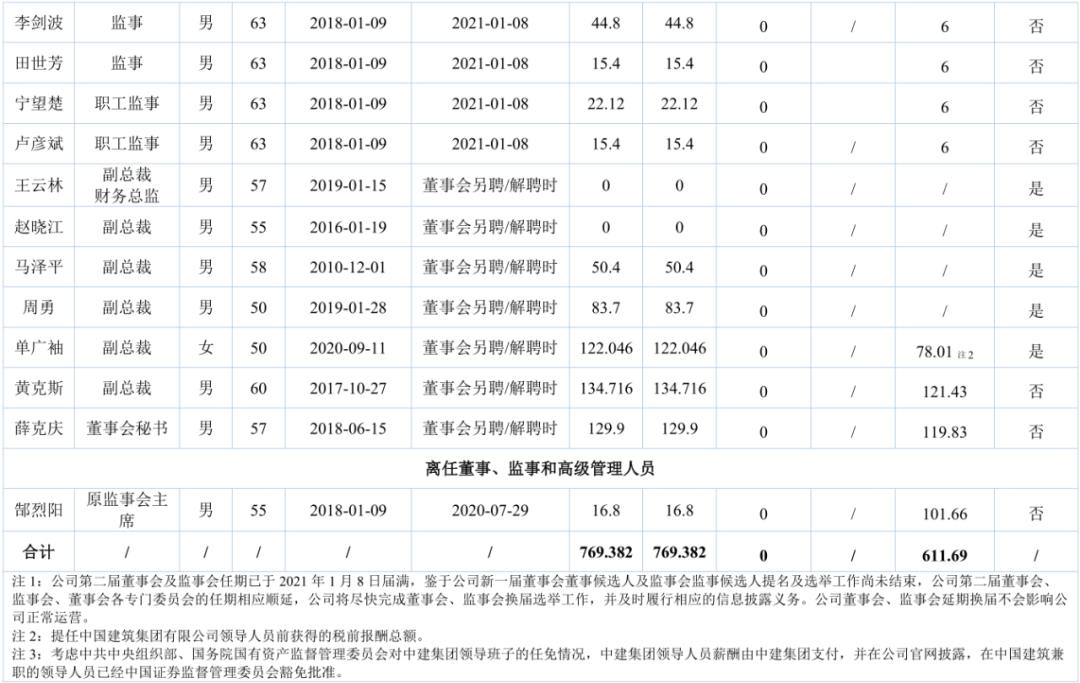Select the name 郜烈阳

click(39, 510)
